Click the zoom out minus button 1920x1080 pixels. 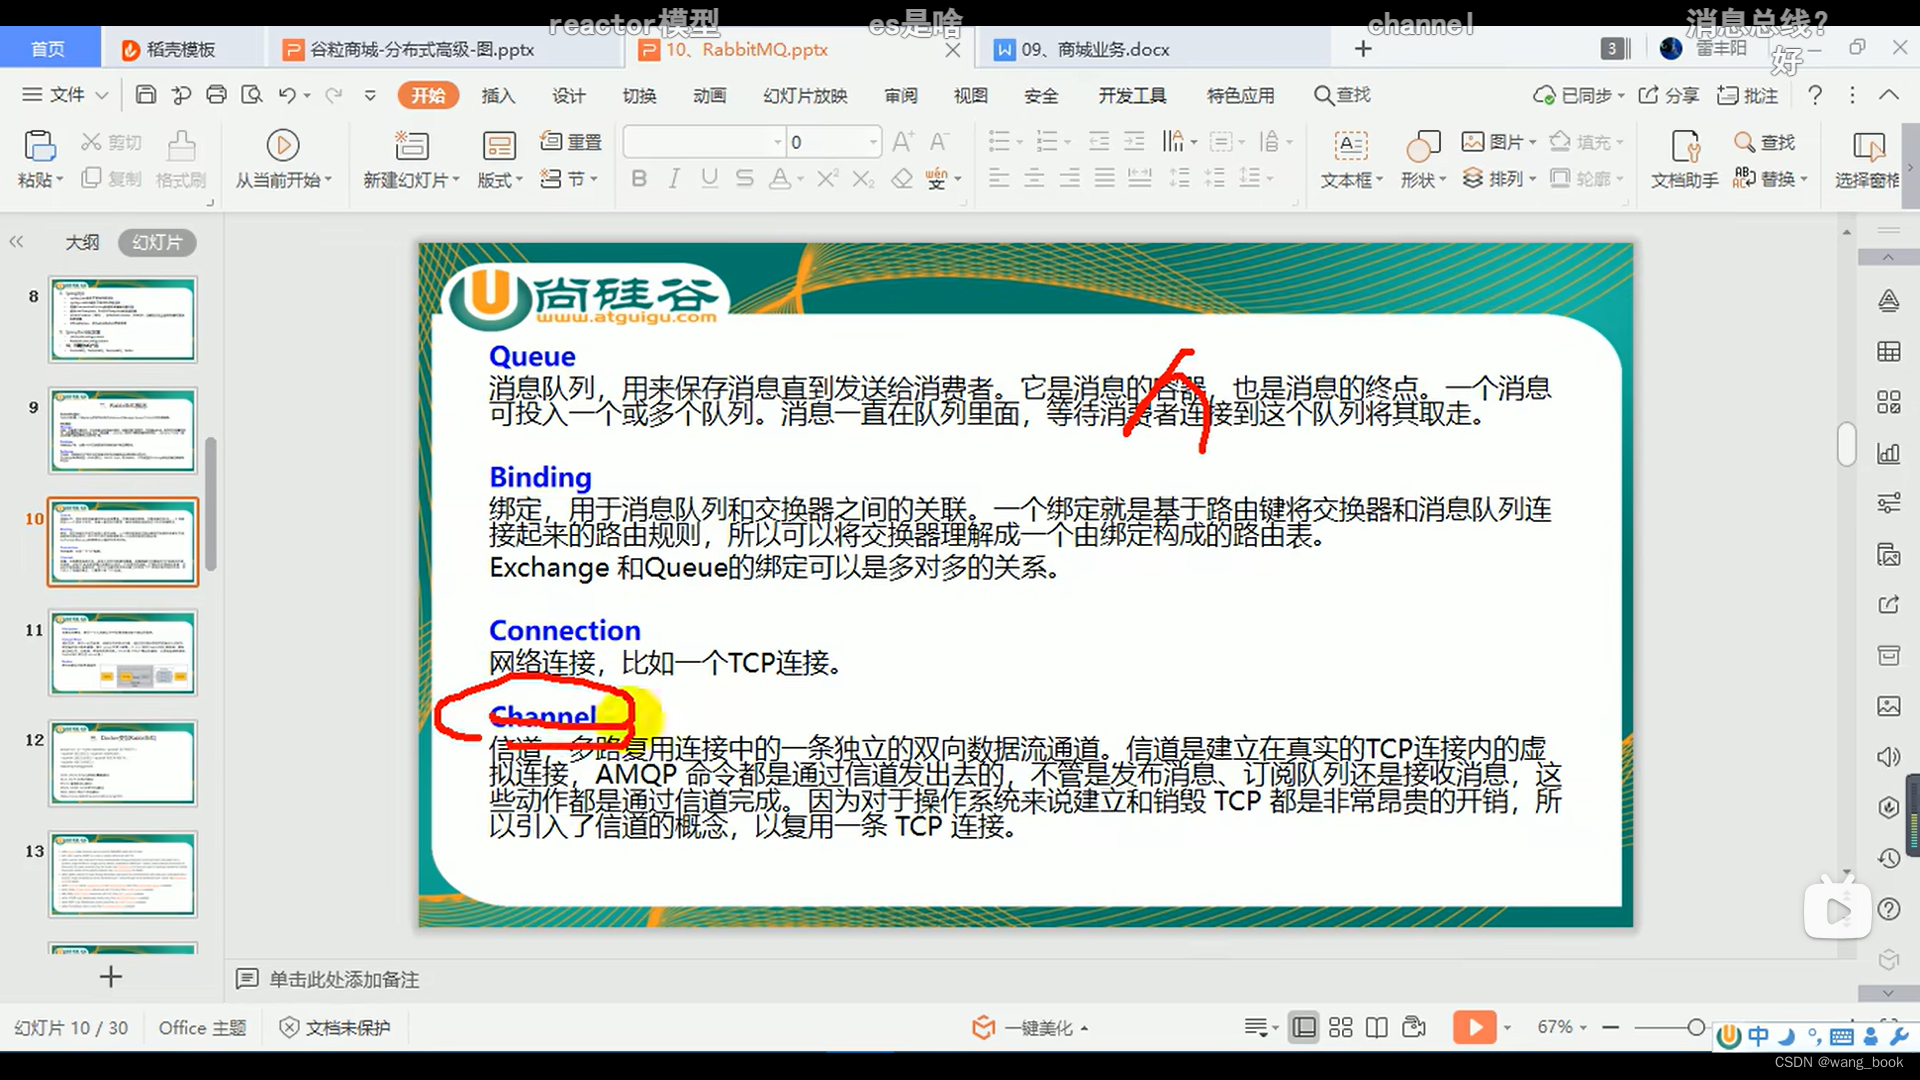point(1610,1027)
